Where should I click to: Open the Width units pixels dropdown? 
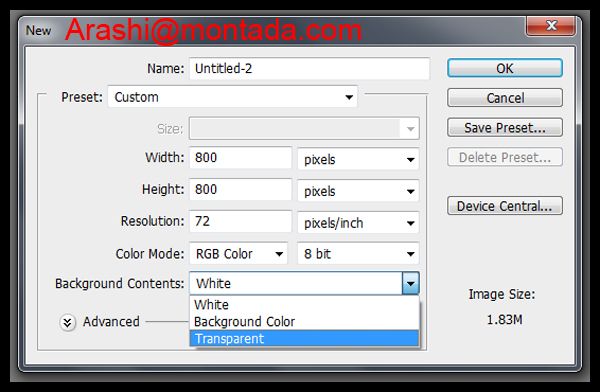[358, 159]
